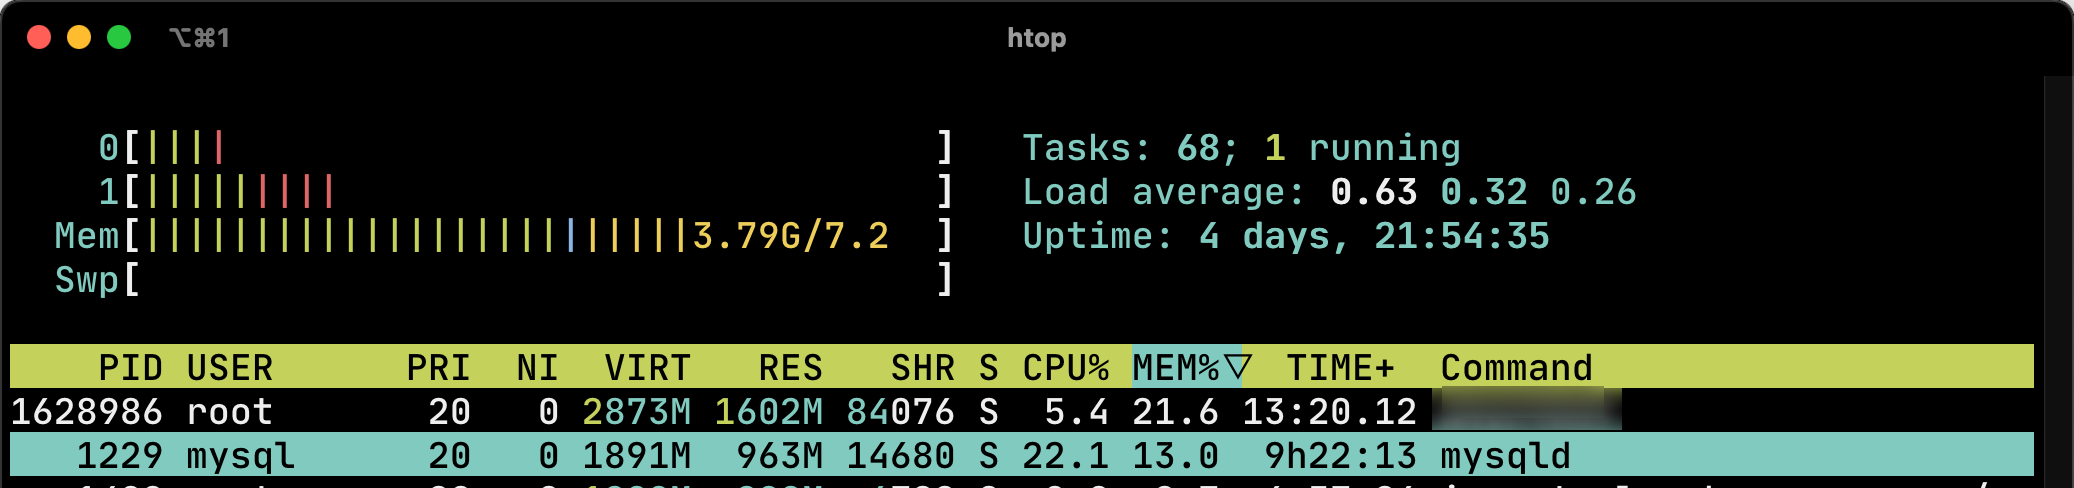This screenshot has height=488, width=2074.
Task: Click the htop window title
Action: click(1036, 38)
